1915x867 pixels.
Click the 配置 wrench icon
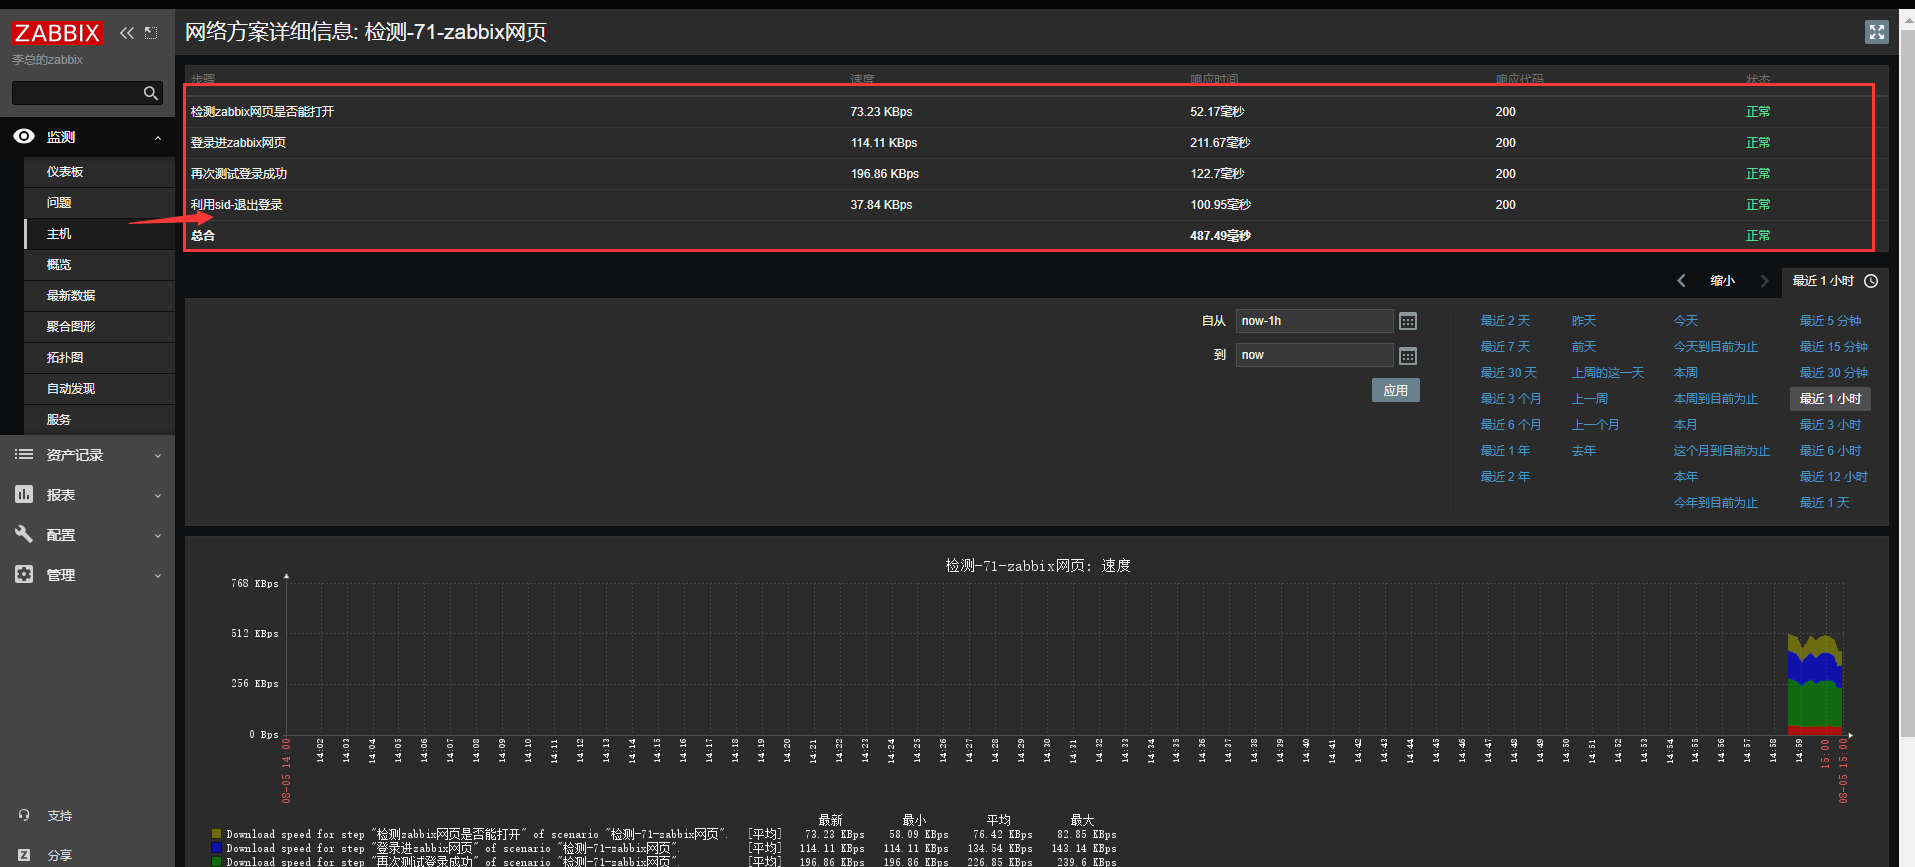tap(24, 534)
